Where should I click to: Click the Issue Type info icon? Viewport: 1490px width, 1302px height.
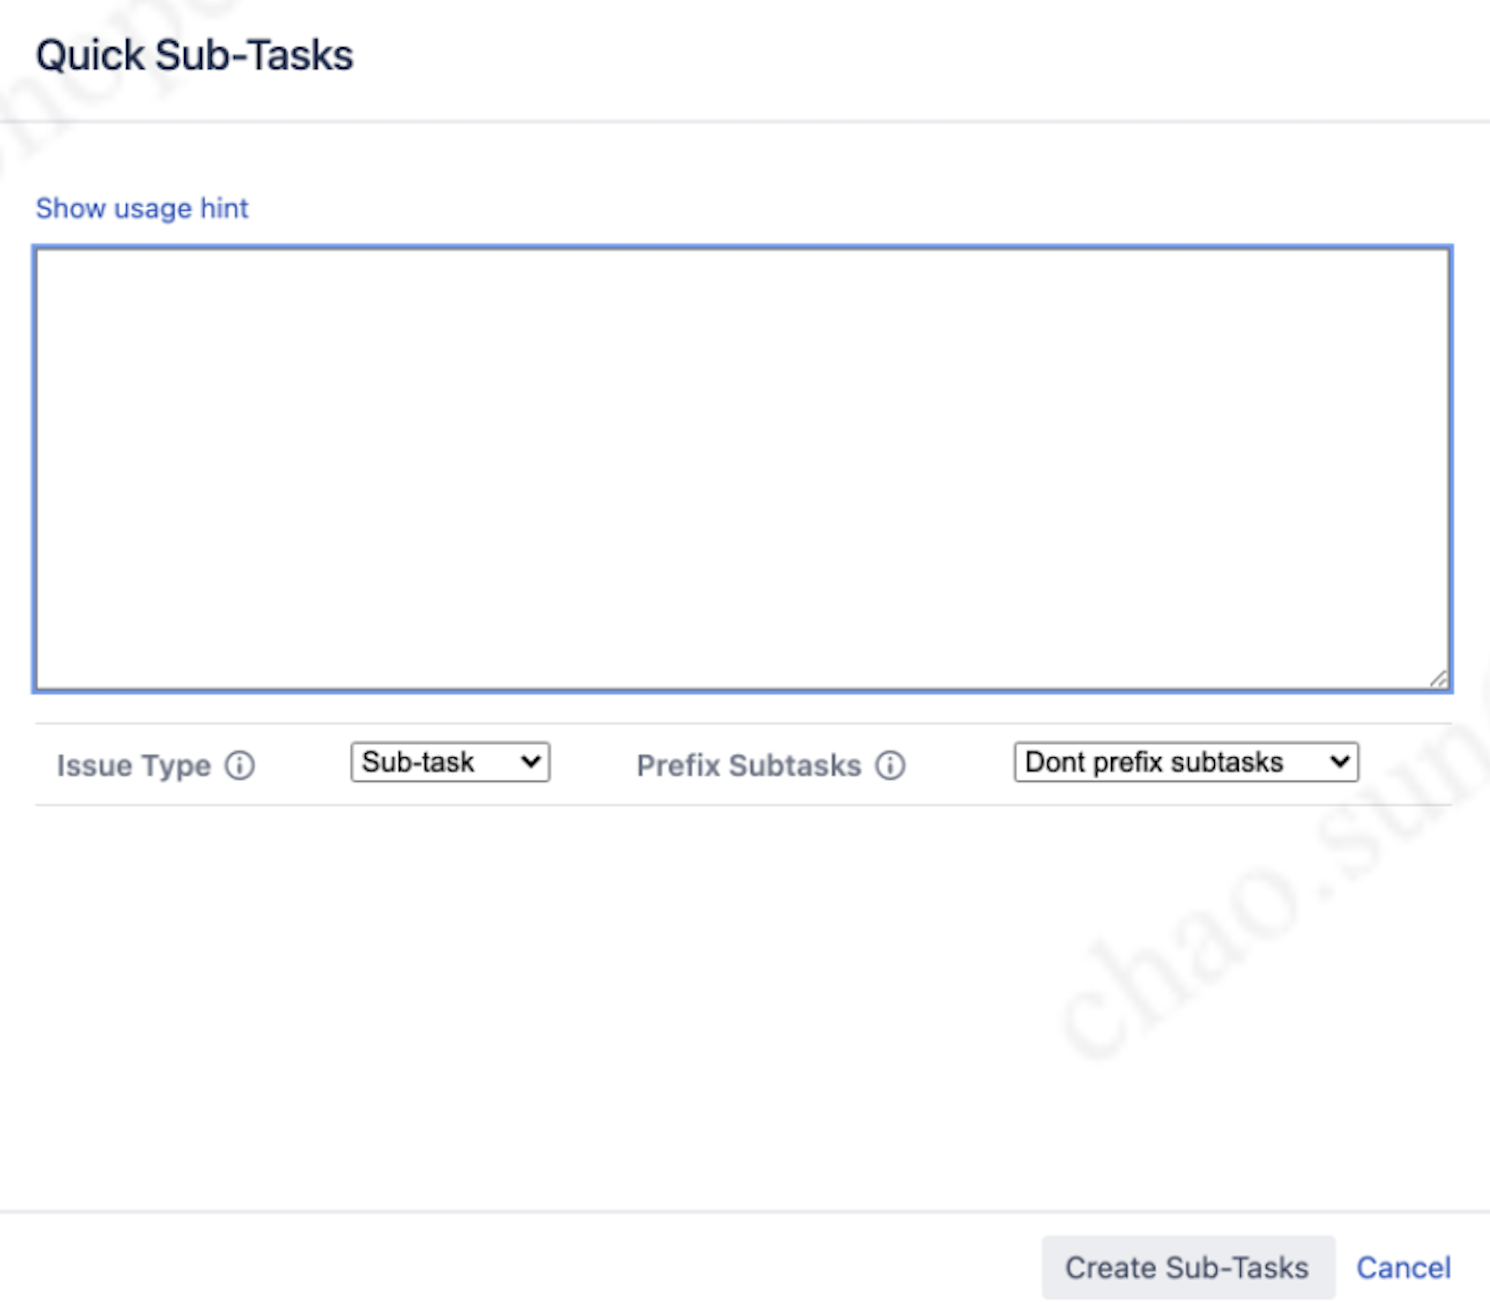coord(240,766)
